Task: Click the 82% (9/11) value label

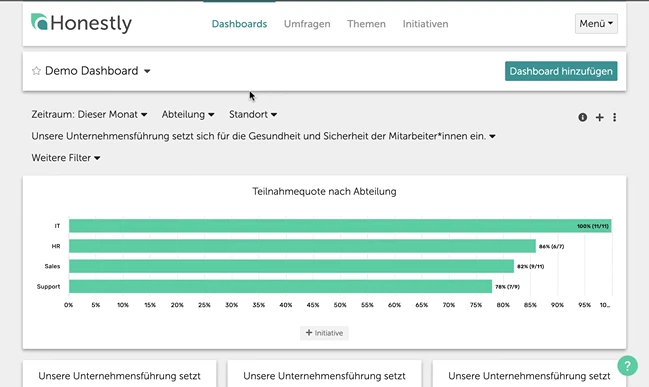Action: (x=531, y=267)
